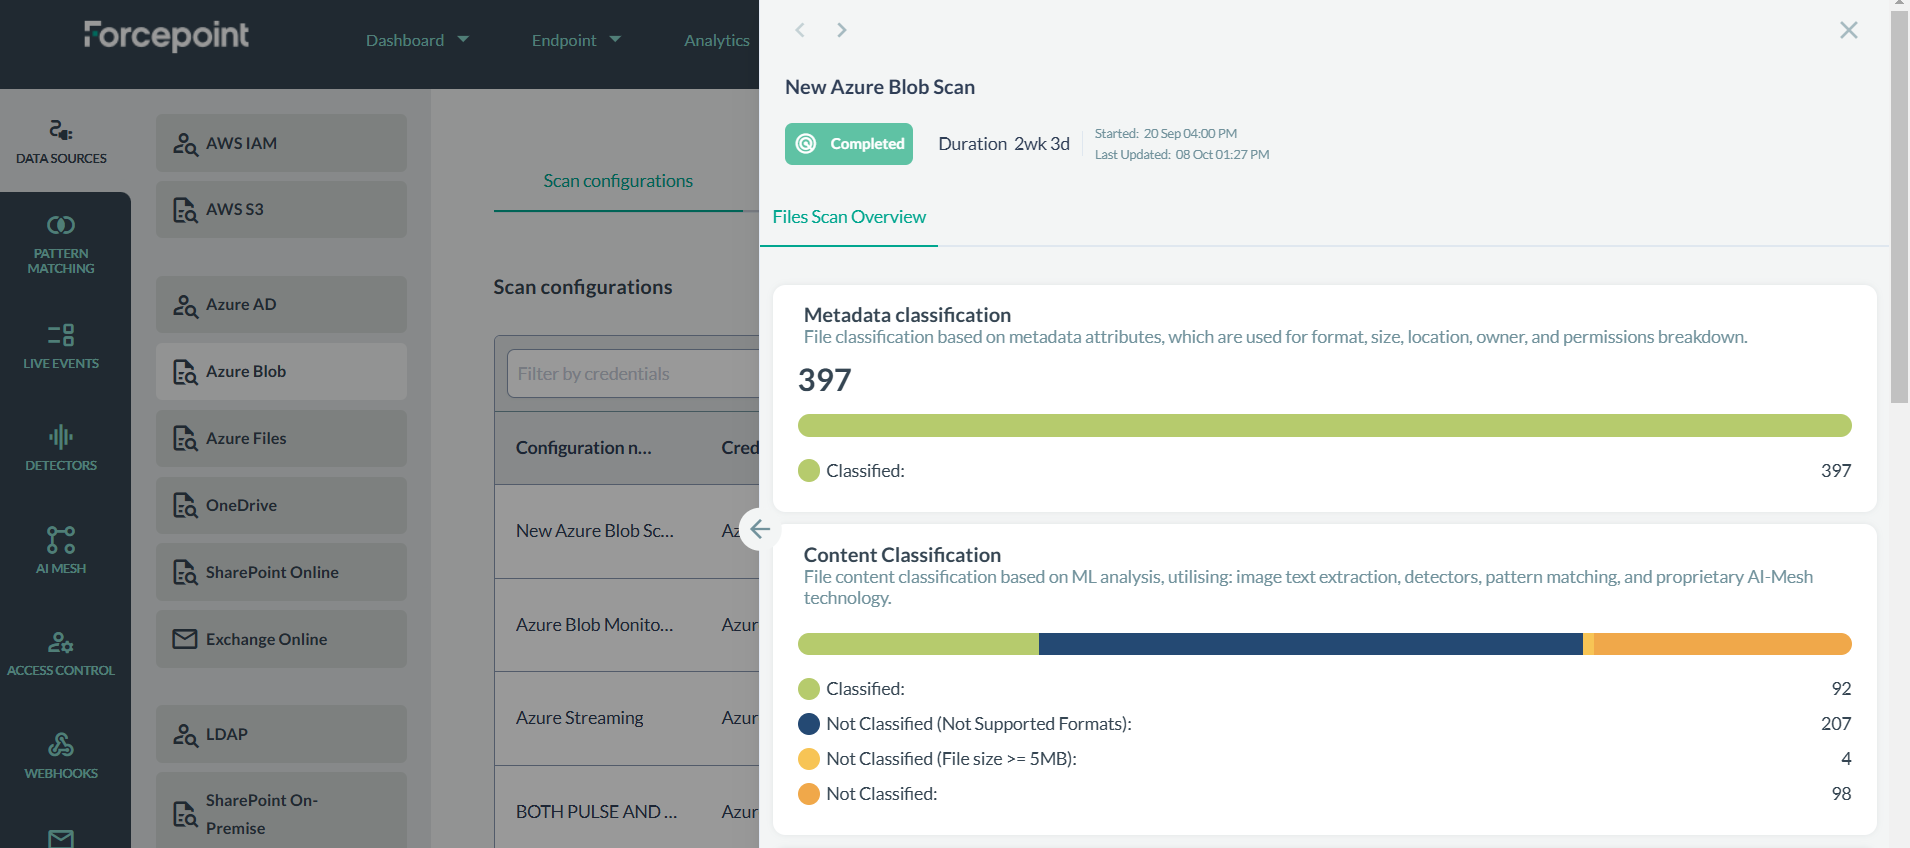Open the Pattern Matching section
Viewport: 1910px width, 848px height.
[61, 244]
